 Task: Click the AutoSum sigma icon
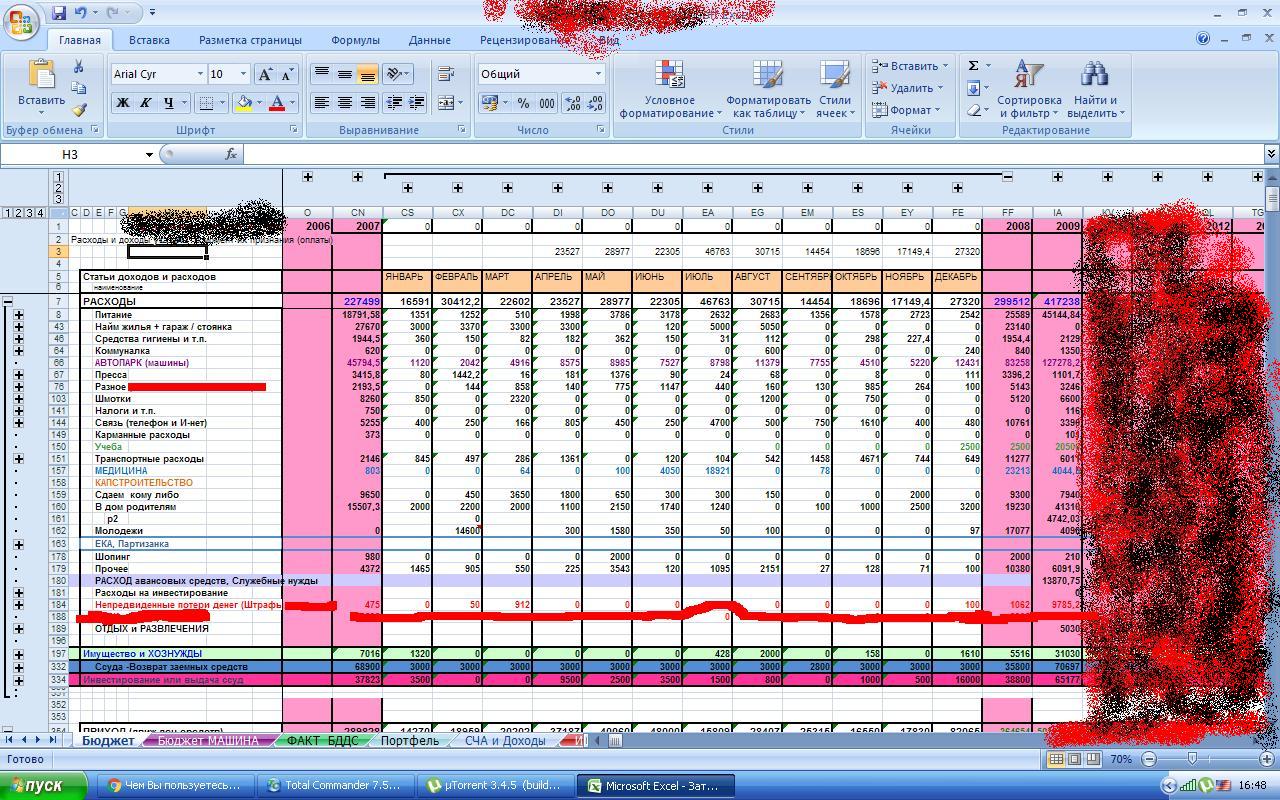(973, 66)
